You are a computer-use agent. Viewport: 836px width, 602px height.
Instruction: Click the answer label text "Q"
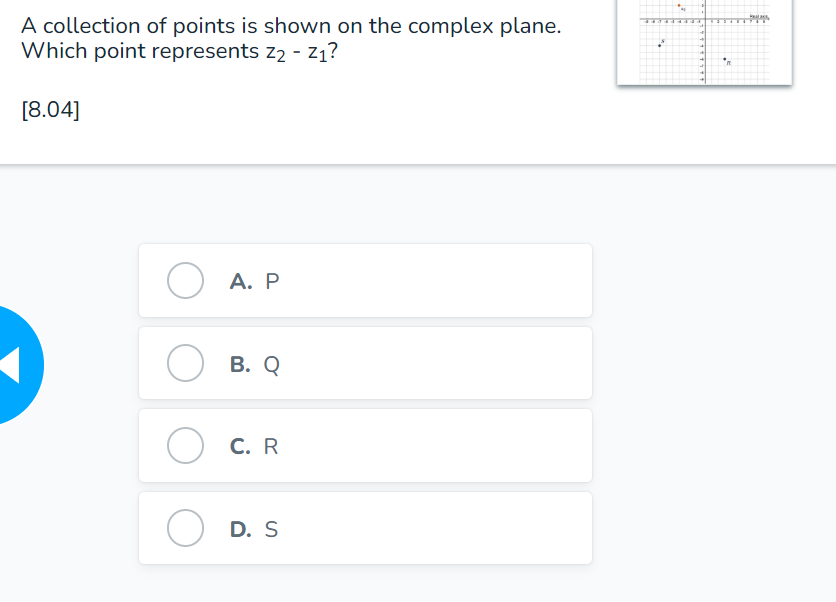coord(270,363)
